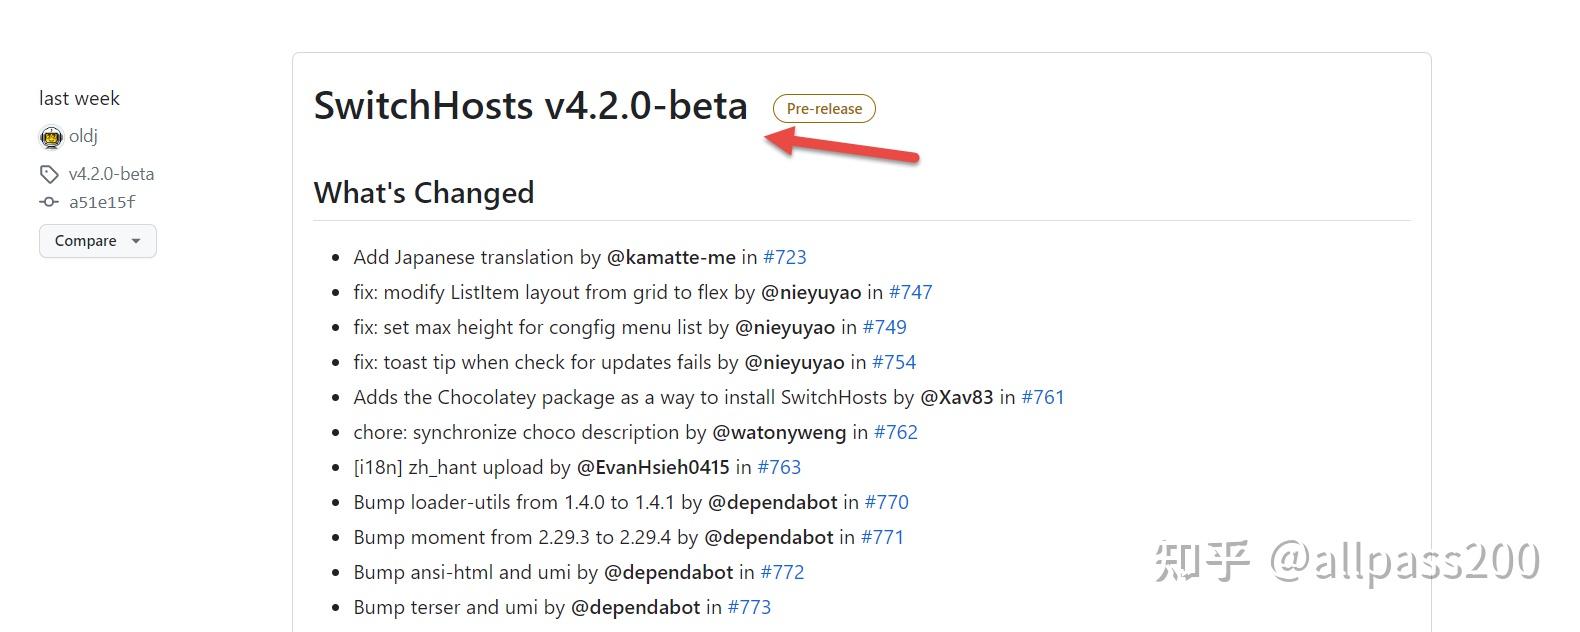Open pull request #749
The height and width of the screenshot is (632, 1580).
pos(884,327)
